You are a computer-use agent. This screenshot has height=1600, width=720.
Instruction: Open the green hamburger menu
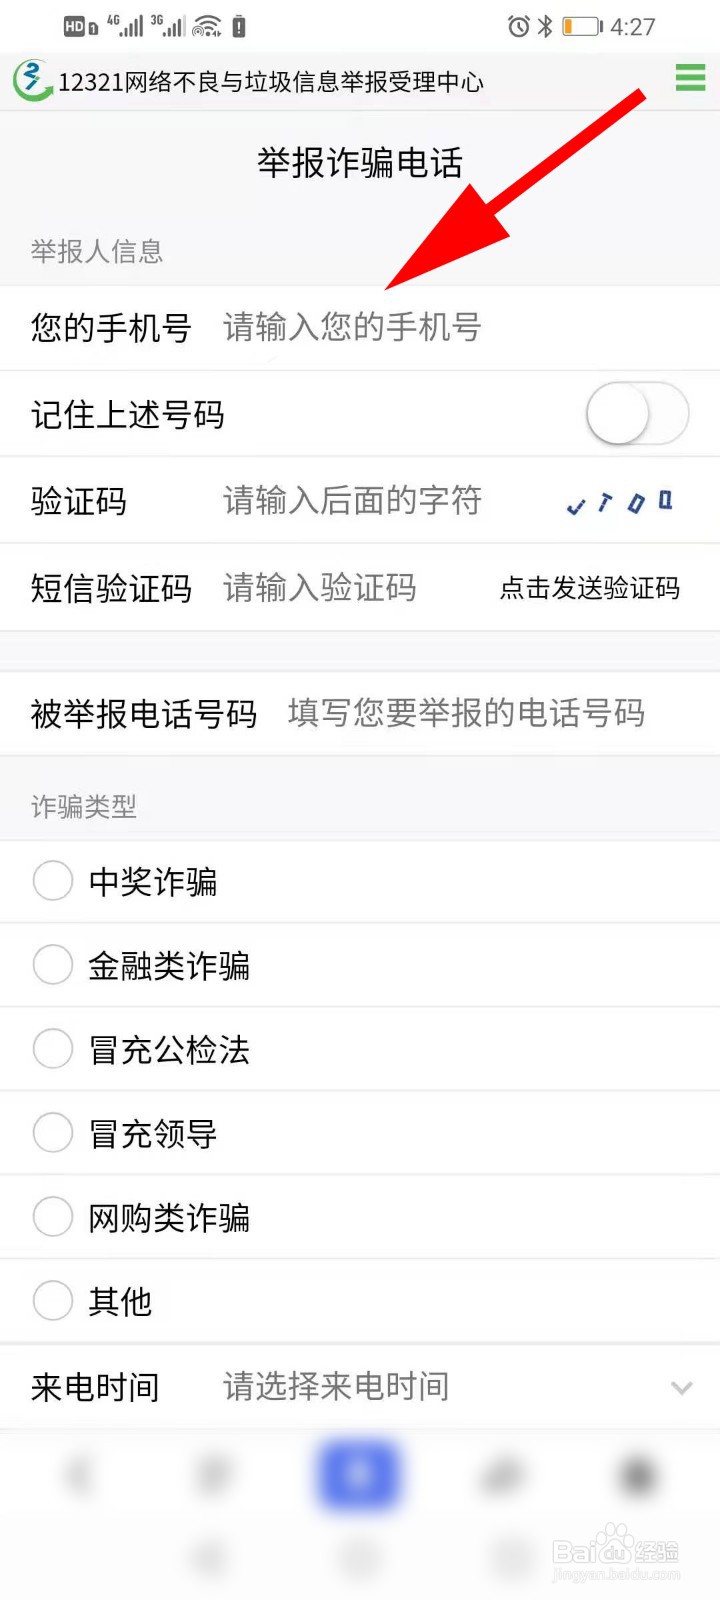[x=690, y=77]
